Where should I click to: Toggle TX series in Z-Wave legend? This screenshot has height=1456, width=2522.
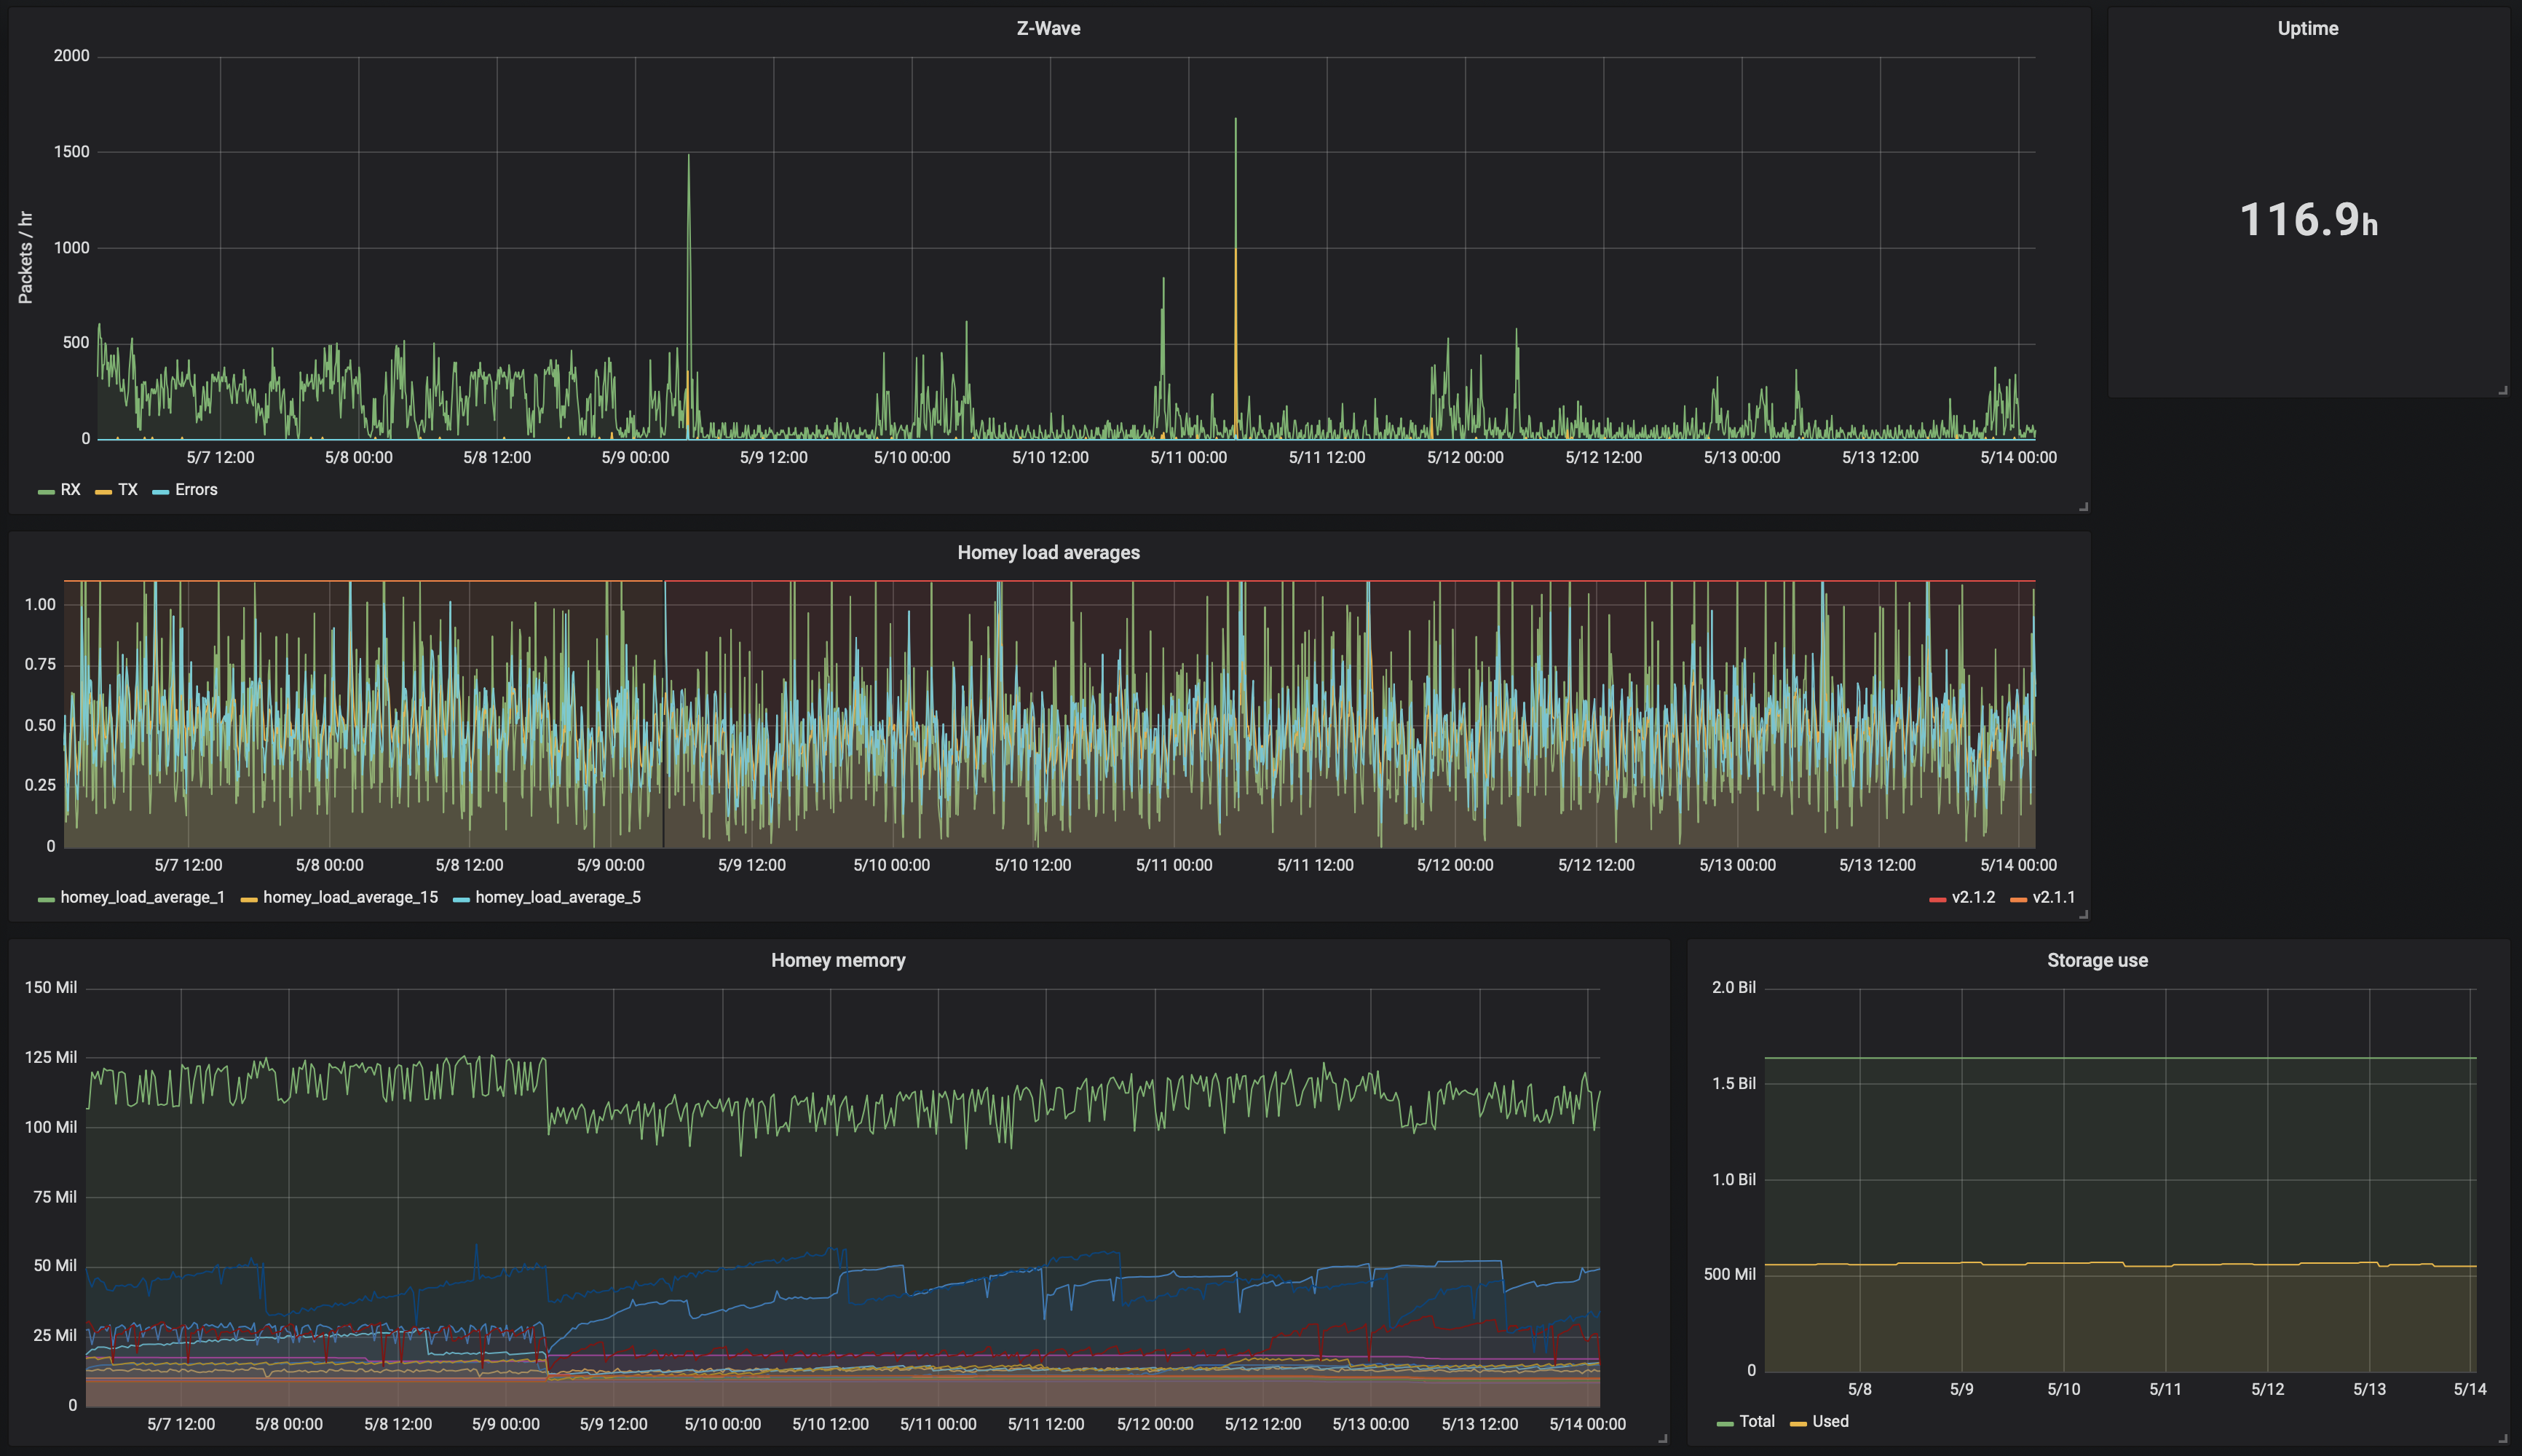[x=127, y=490]
